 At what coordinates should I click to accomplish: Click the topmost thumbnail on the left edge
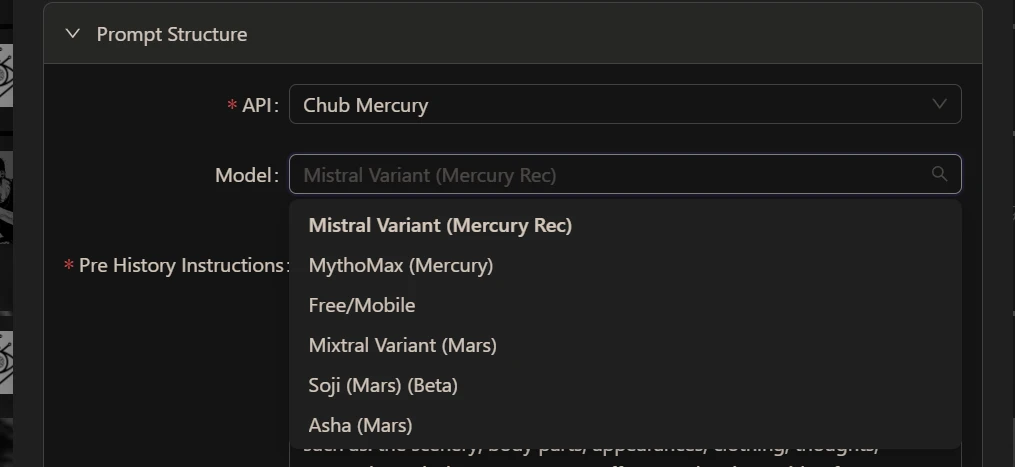[6, 75]
